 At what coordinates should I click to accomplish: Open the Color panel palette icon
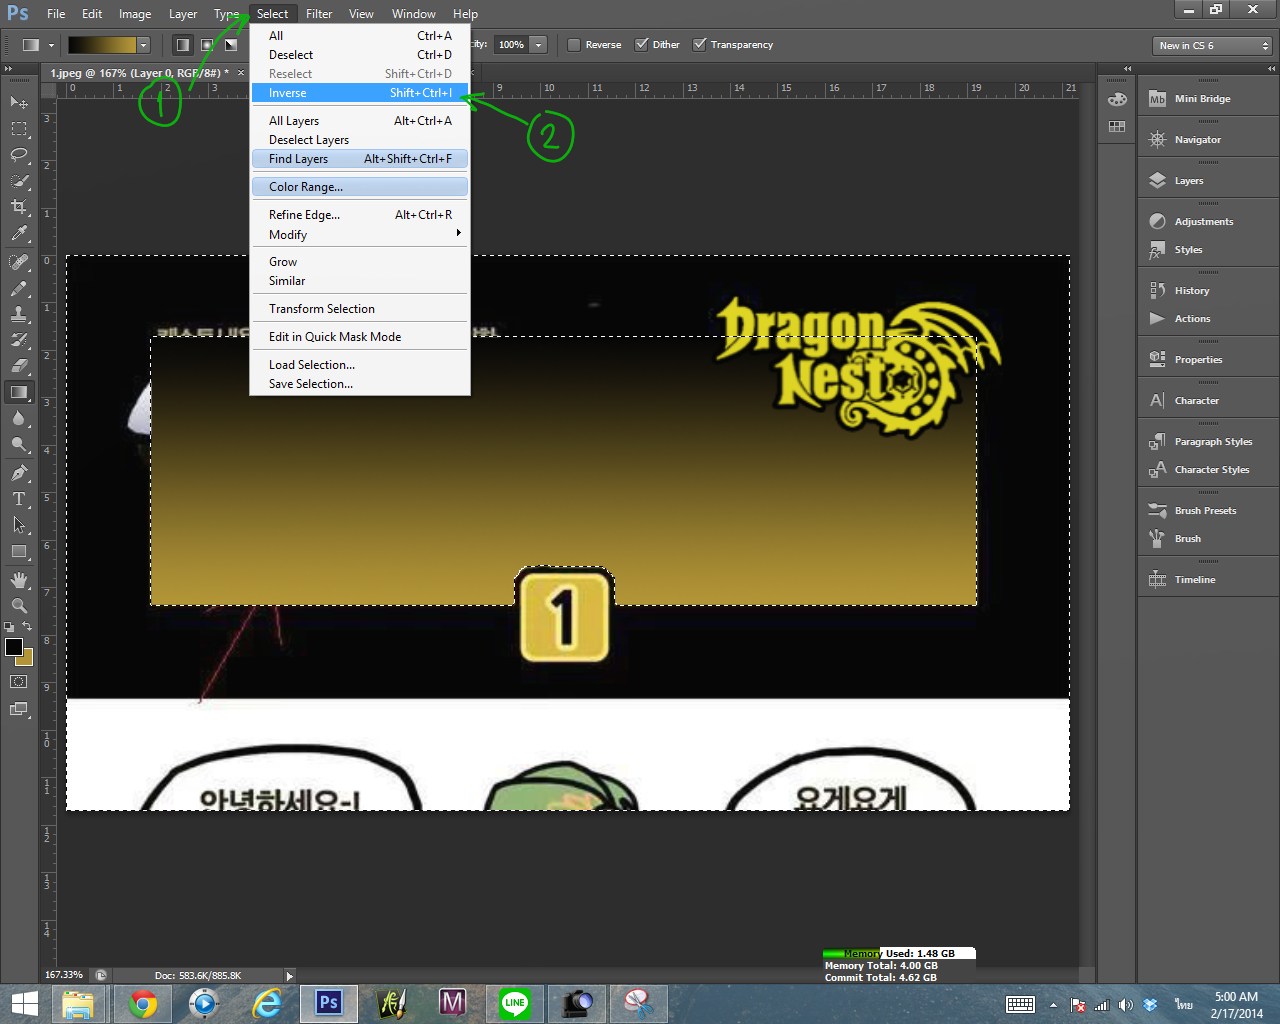(1117, 99)
